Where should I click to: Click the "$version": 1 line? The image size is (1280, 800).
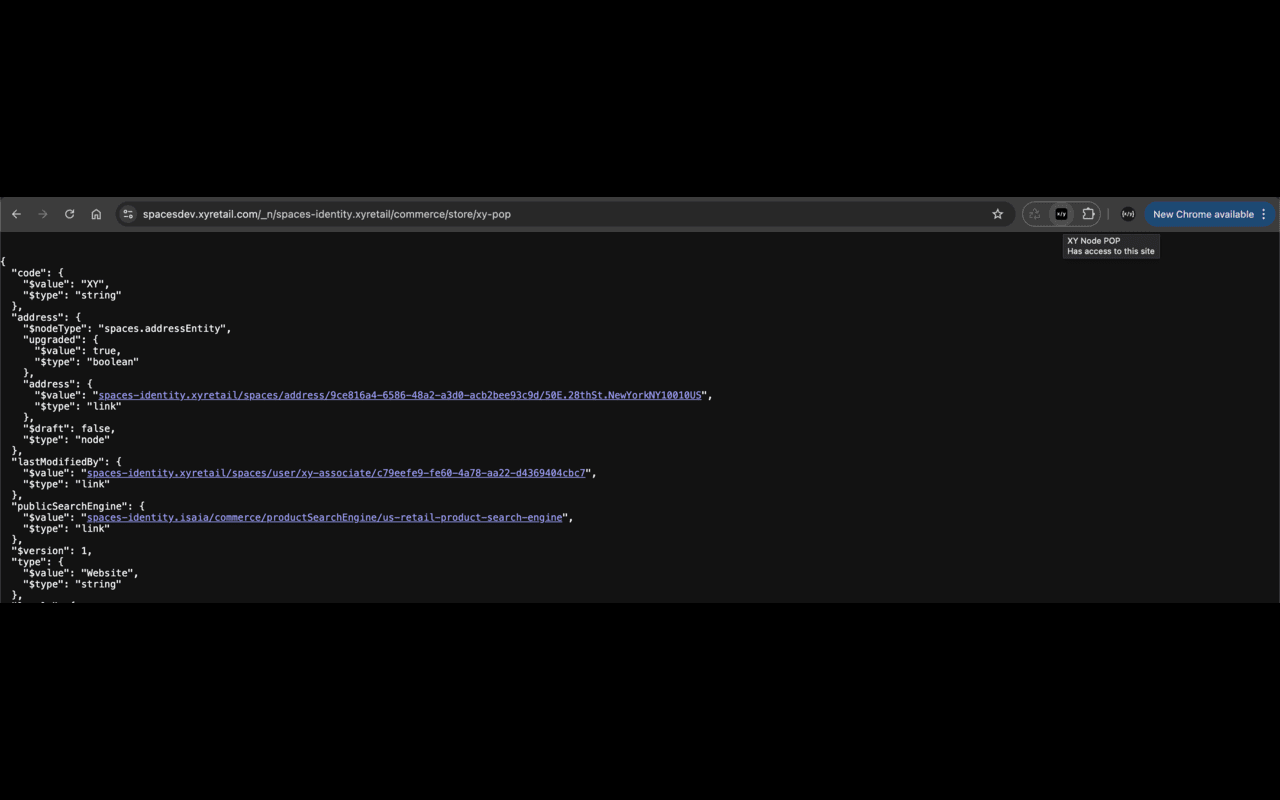52,551
